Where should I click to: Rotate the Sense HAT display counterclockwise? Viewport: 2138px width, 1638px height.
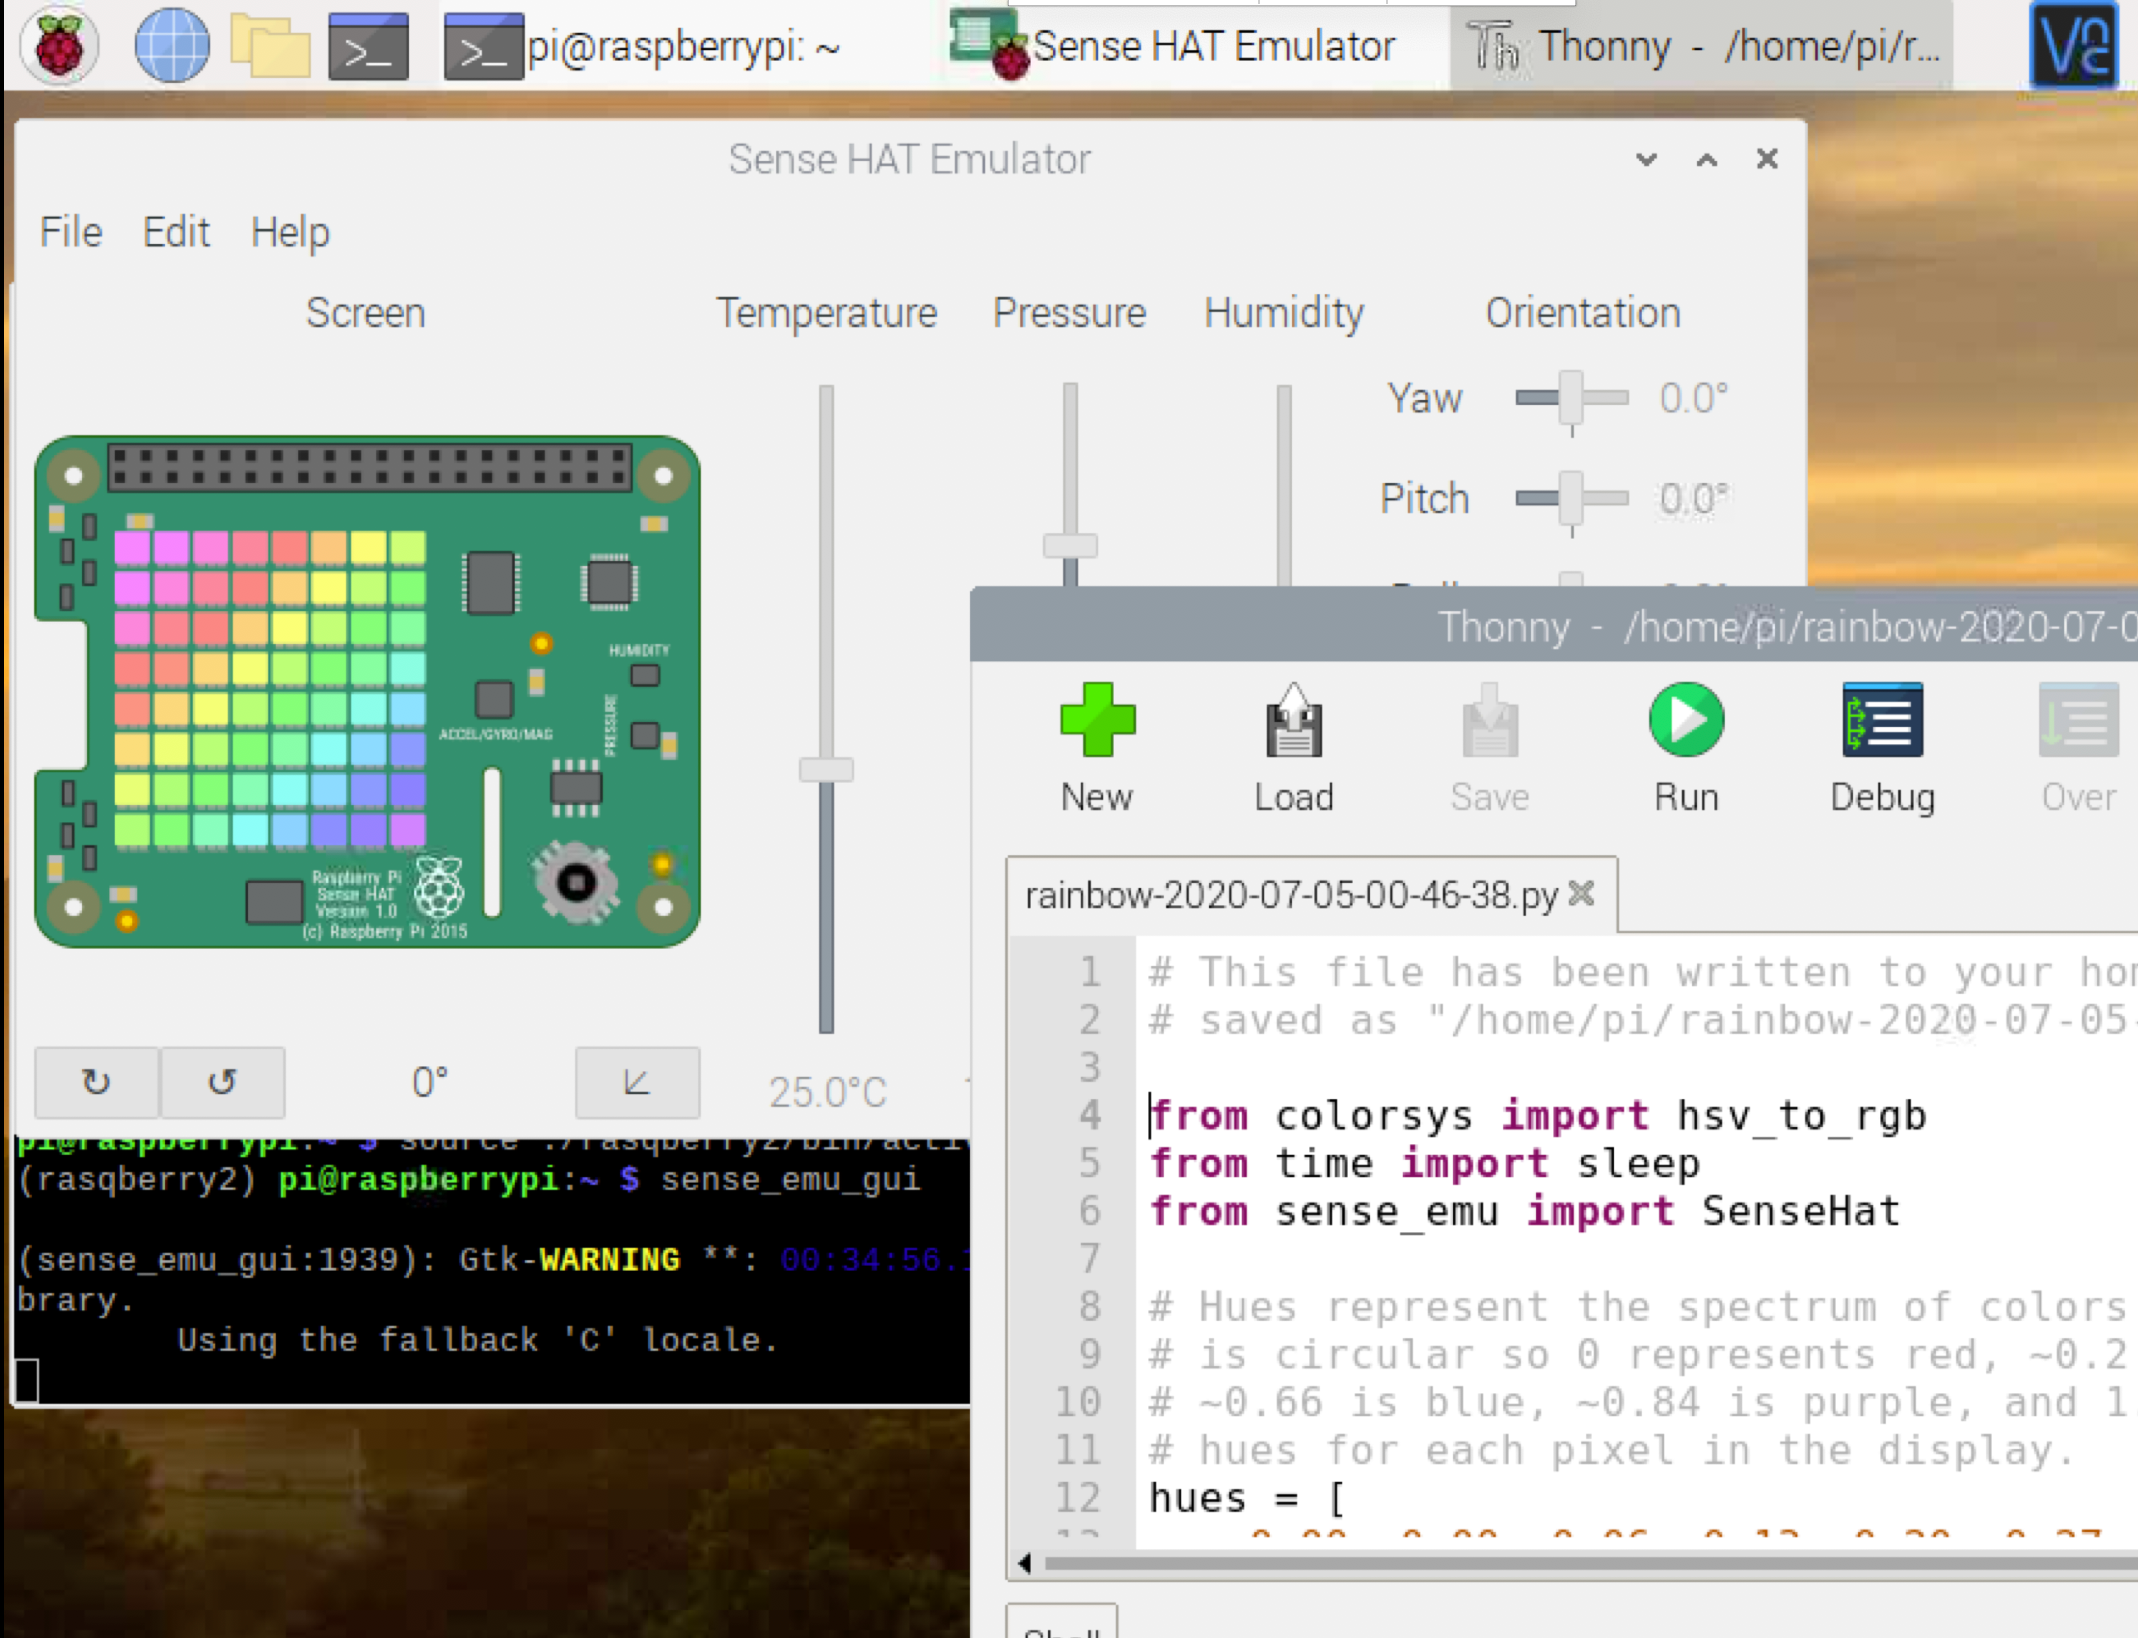[223, 1082]
